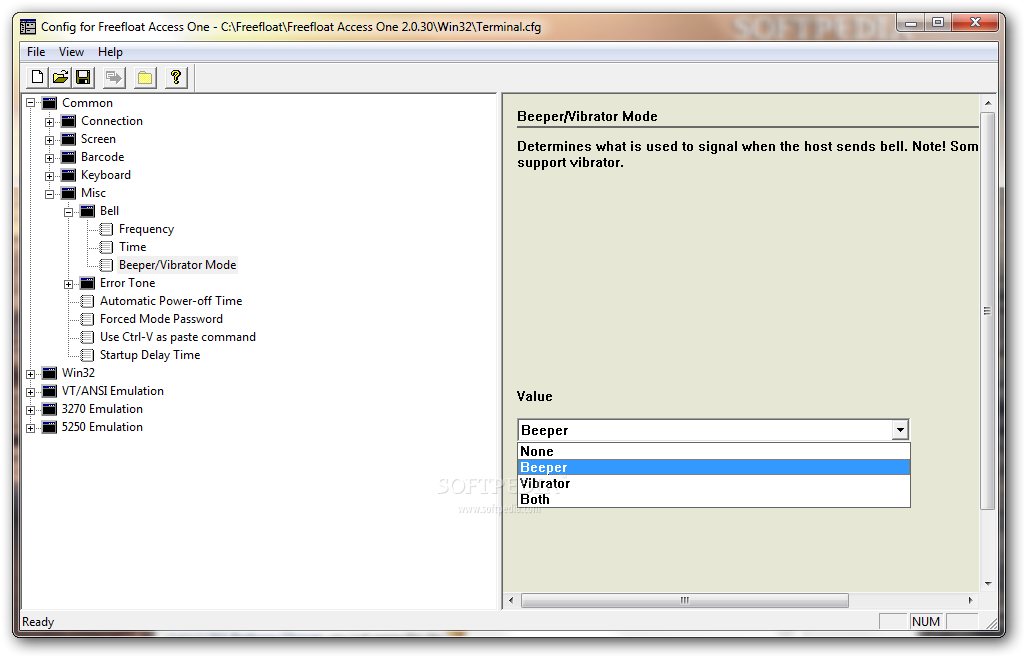This screenshot has width=1026, height=658.
Task: Click the scroll left arrow
Action: coord(511,600)
